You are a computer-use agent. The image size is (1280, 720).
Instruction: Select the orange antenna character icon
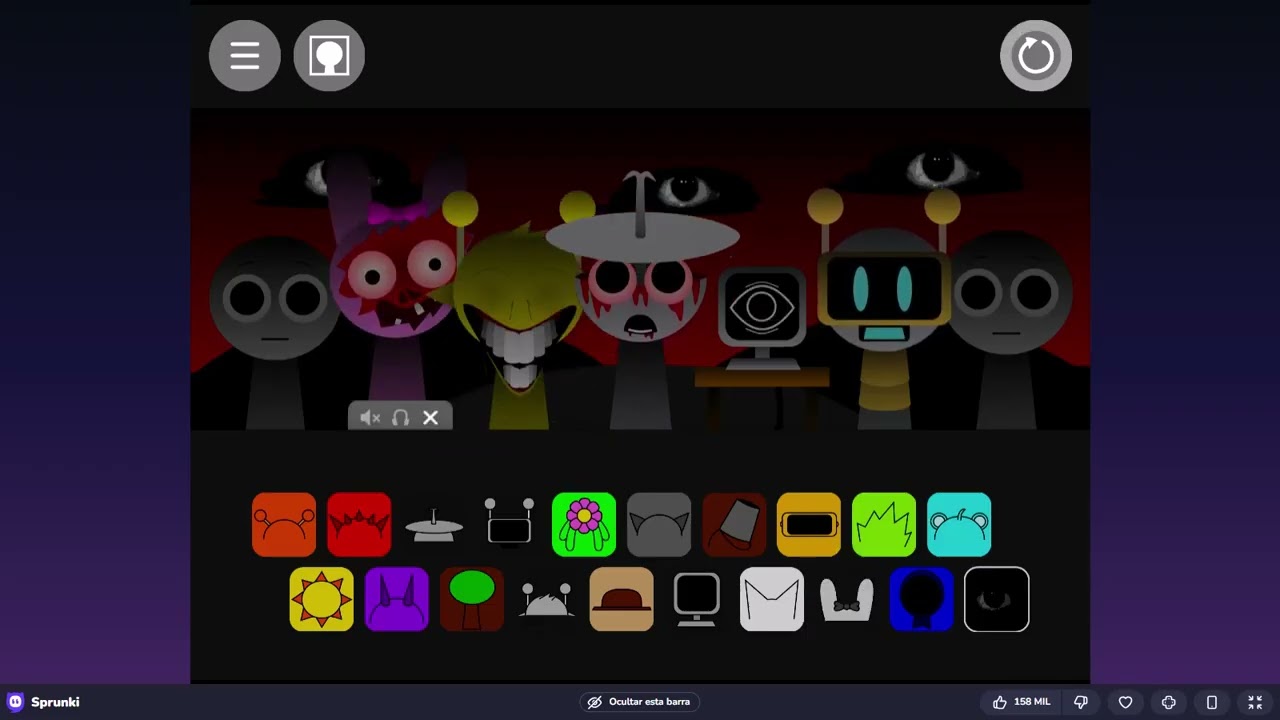click(284, 524)
